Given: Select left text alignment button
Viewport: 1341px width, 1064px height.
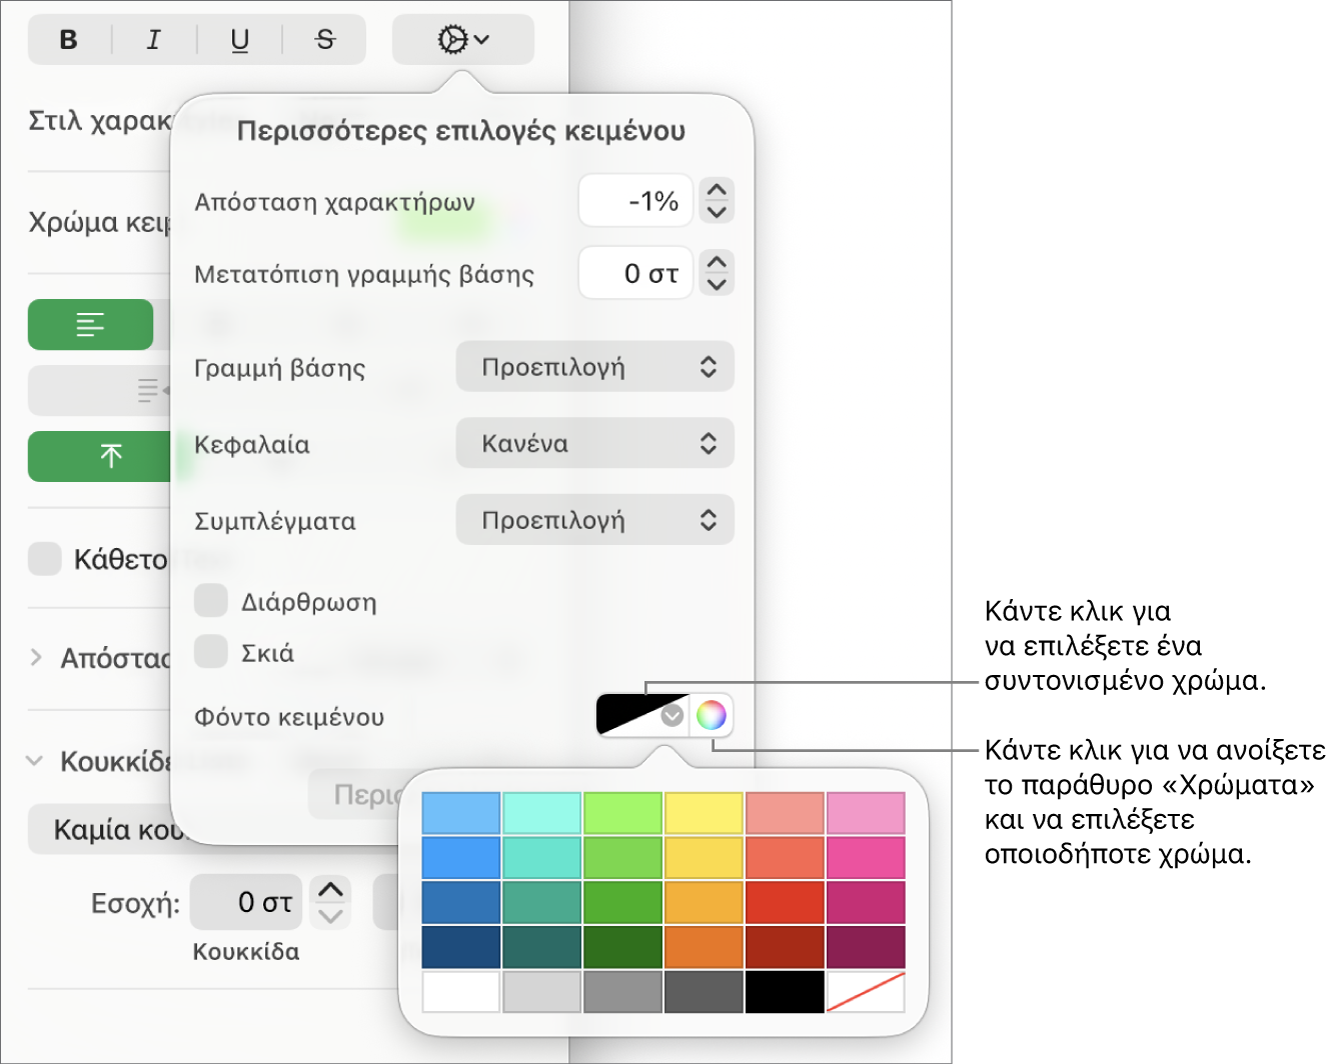Looking at the screenshot, I should pos(91,325).
